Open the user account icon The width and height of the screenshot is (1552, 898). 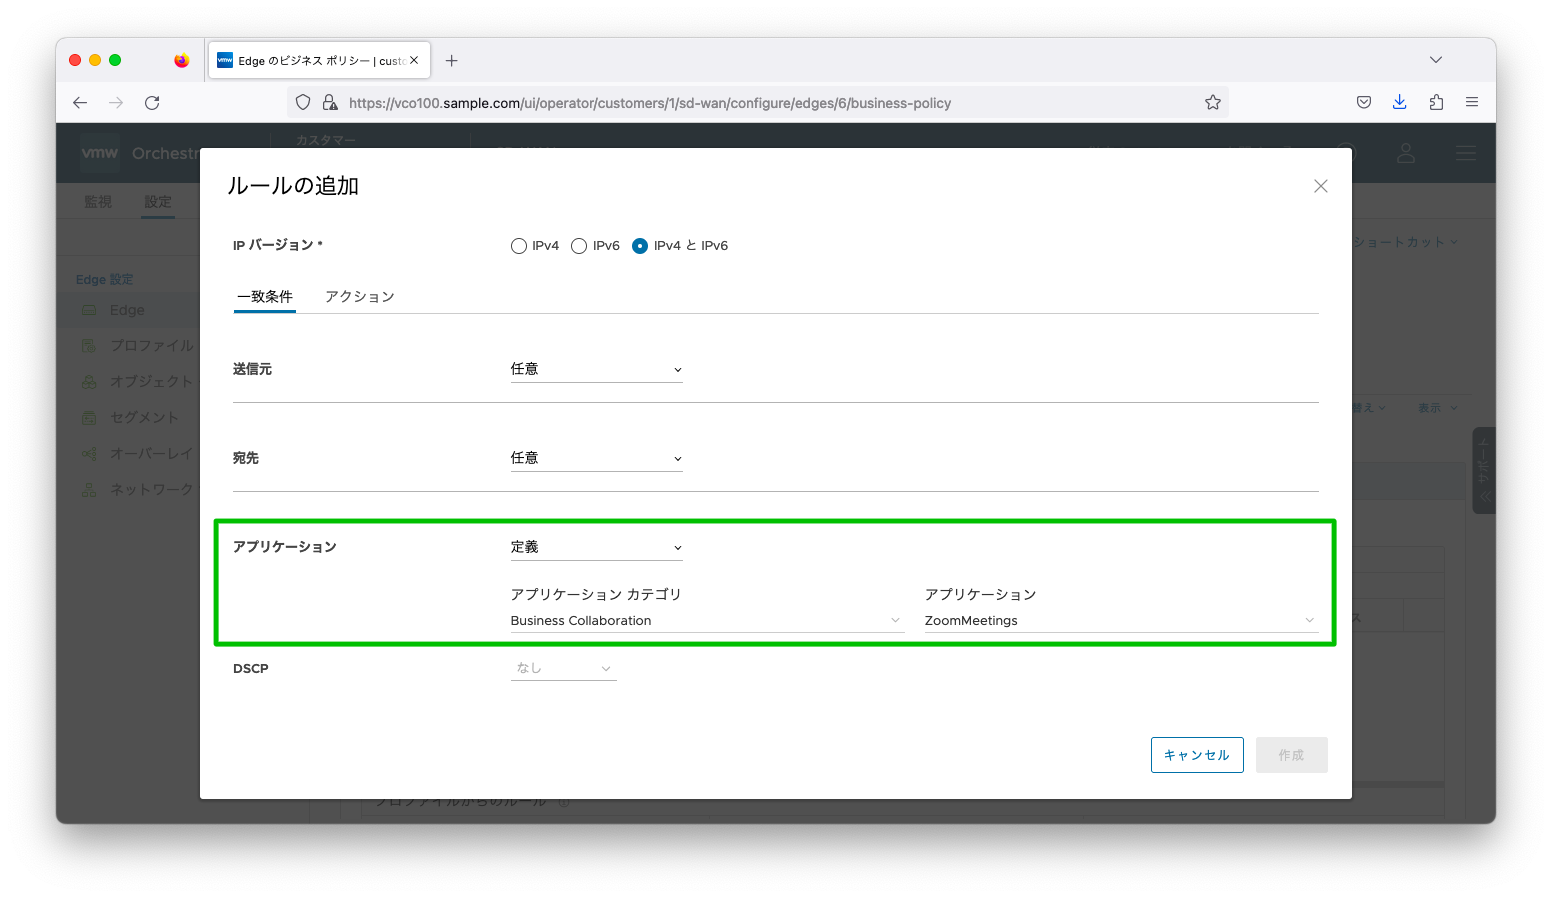click(x=1406, y=154)
